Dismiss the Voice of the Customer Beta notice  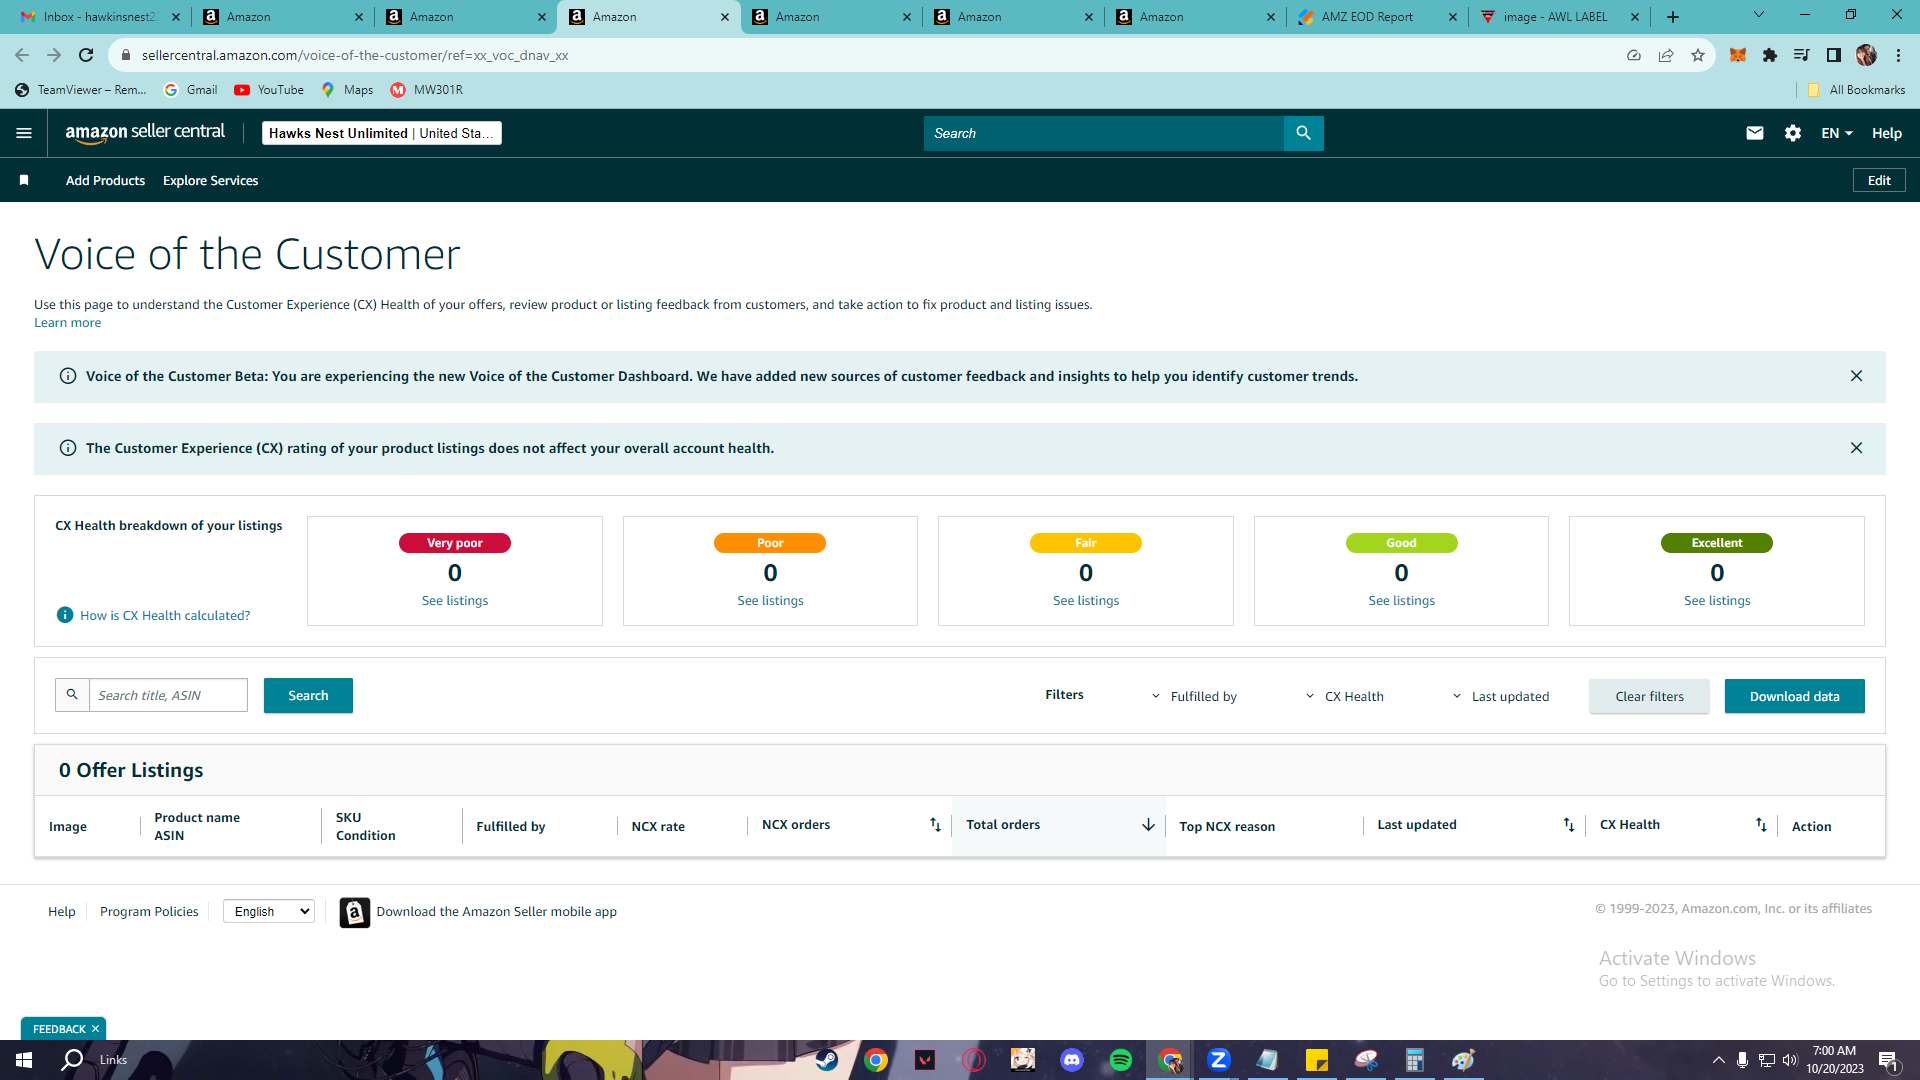(1856, 376)
